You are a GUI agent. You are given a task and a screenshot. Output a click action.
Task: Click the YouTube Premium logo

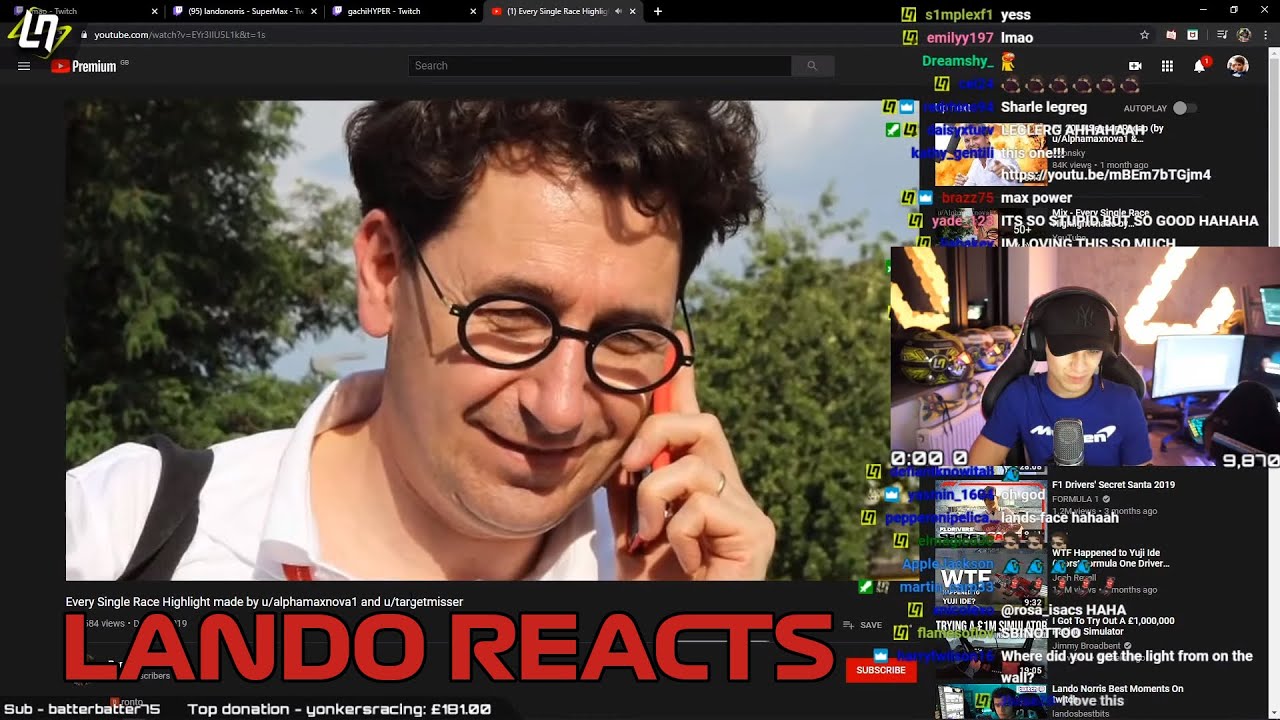(84, 66)
